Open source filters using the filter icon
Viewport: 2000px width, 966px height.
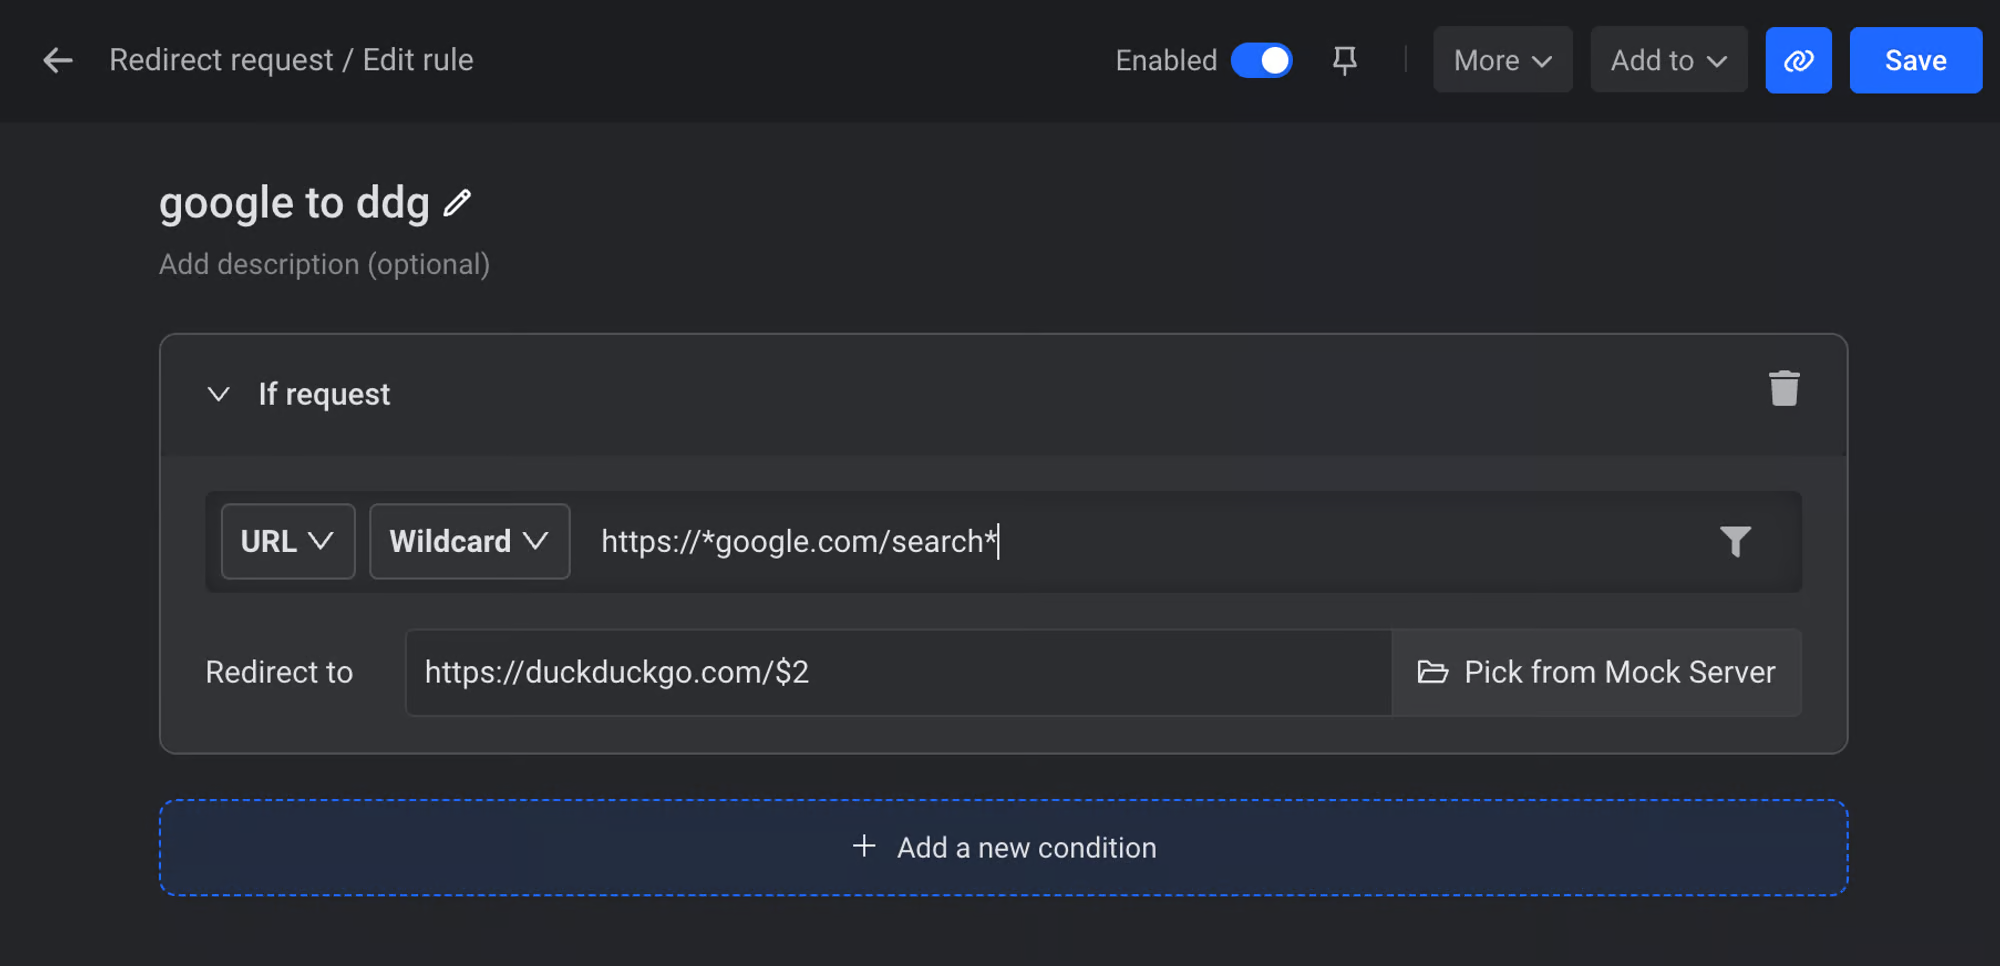click(1737, 541)
